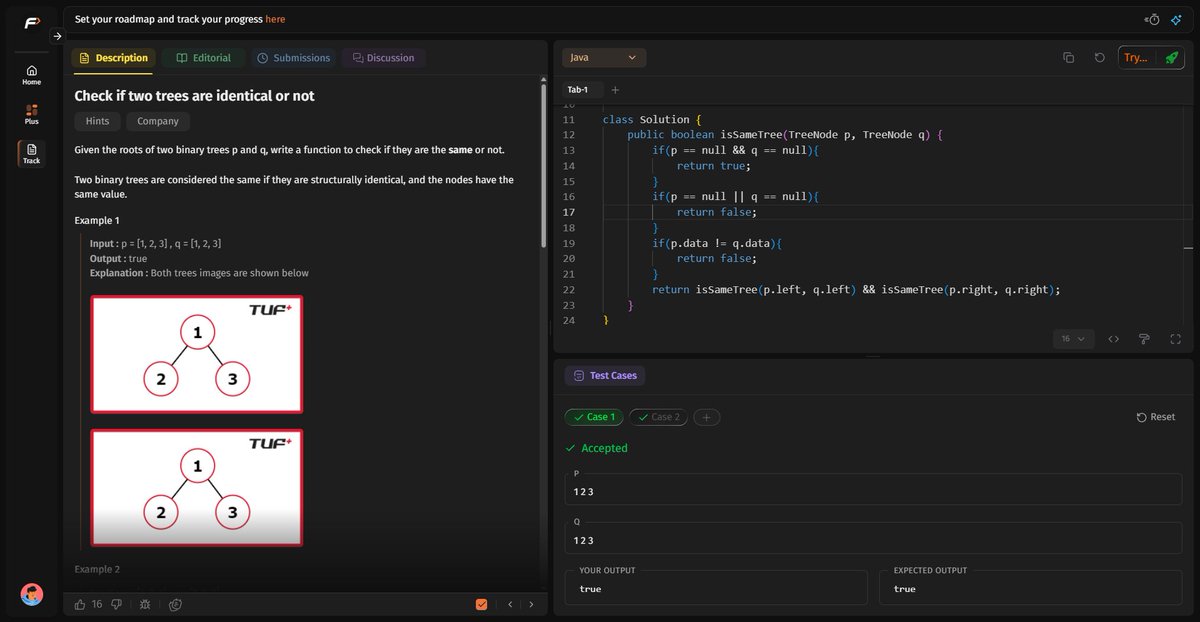Like the problem with thumbs up
Viewport: 1200px width, 622px height.
pos(80,604)
